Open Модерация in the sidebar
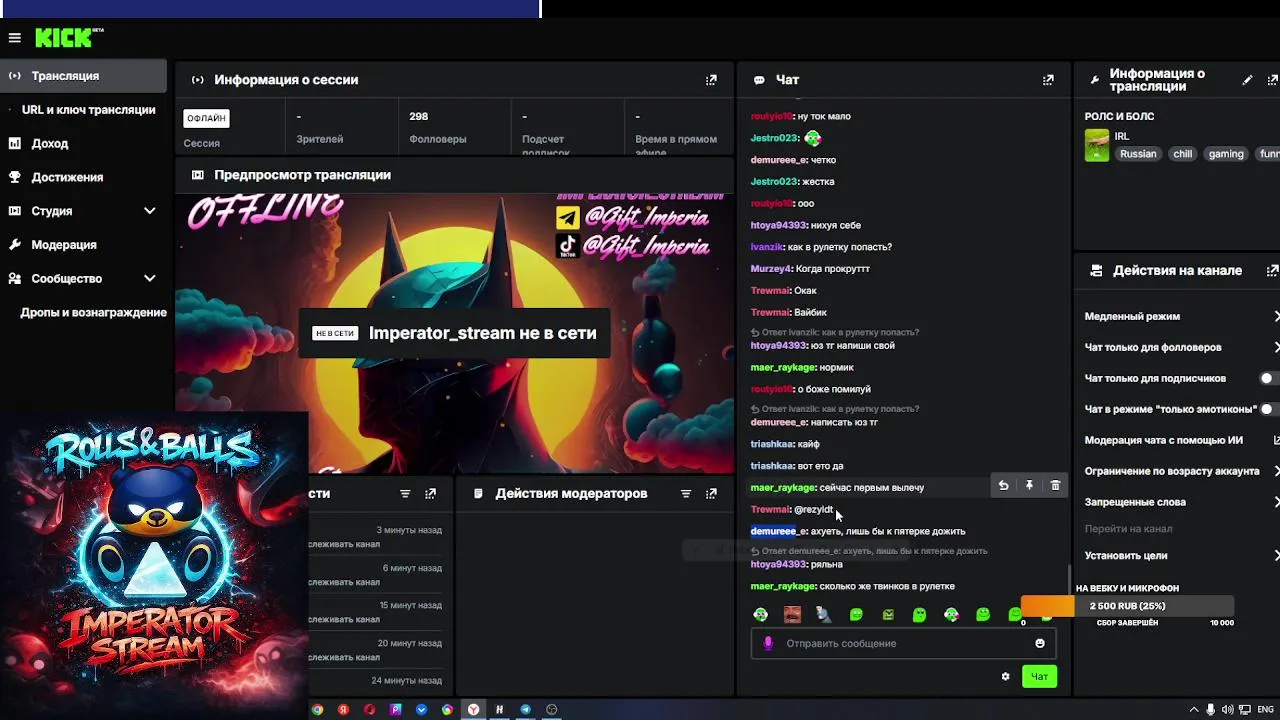Viewport: 1280px width, 720px height. [64, 245]
